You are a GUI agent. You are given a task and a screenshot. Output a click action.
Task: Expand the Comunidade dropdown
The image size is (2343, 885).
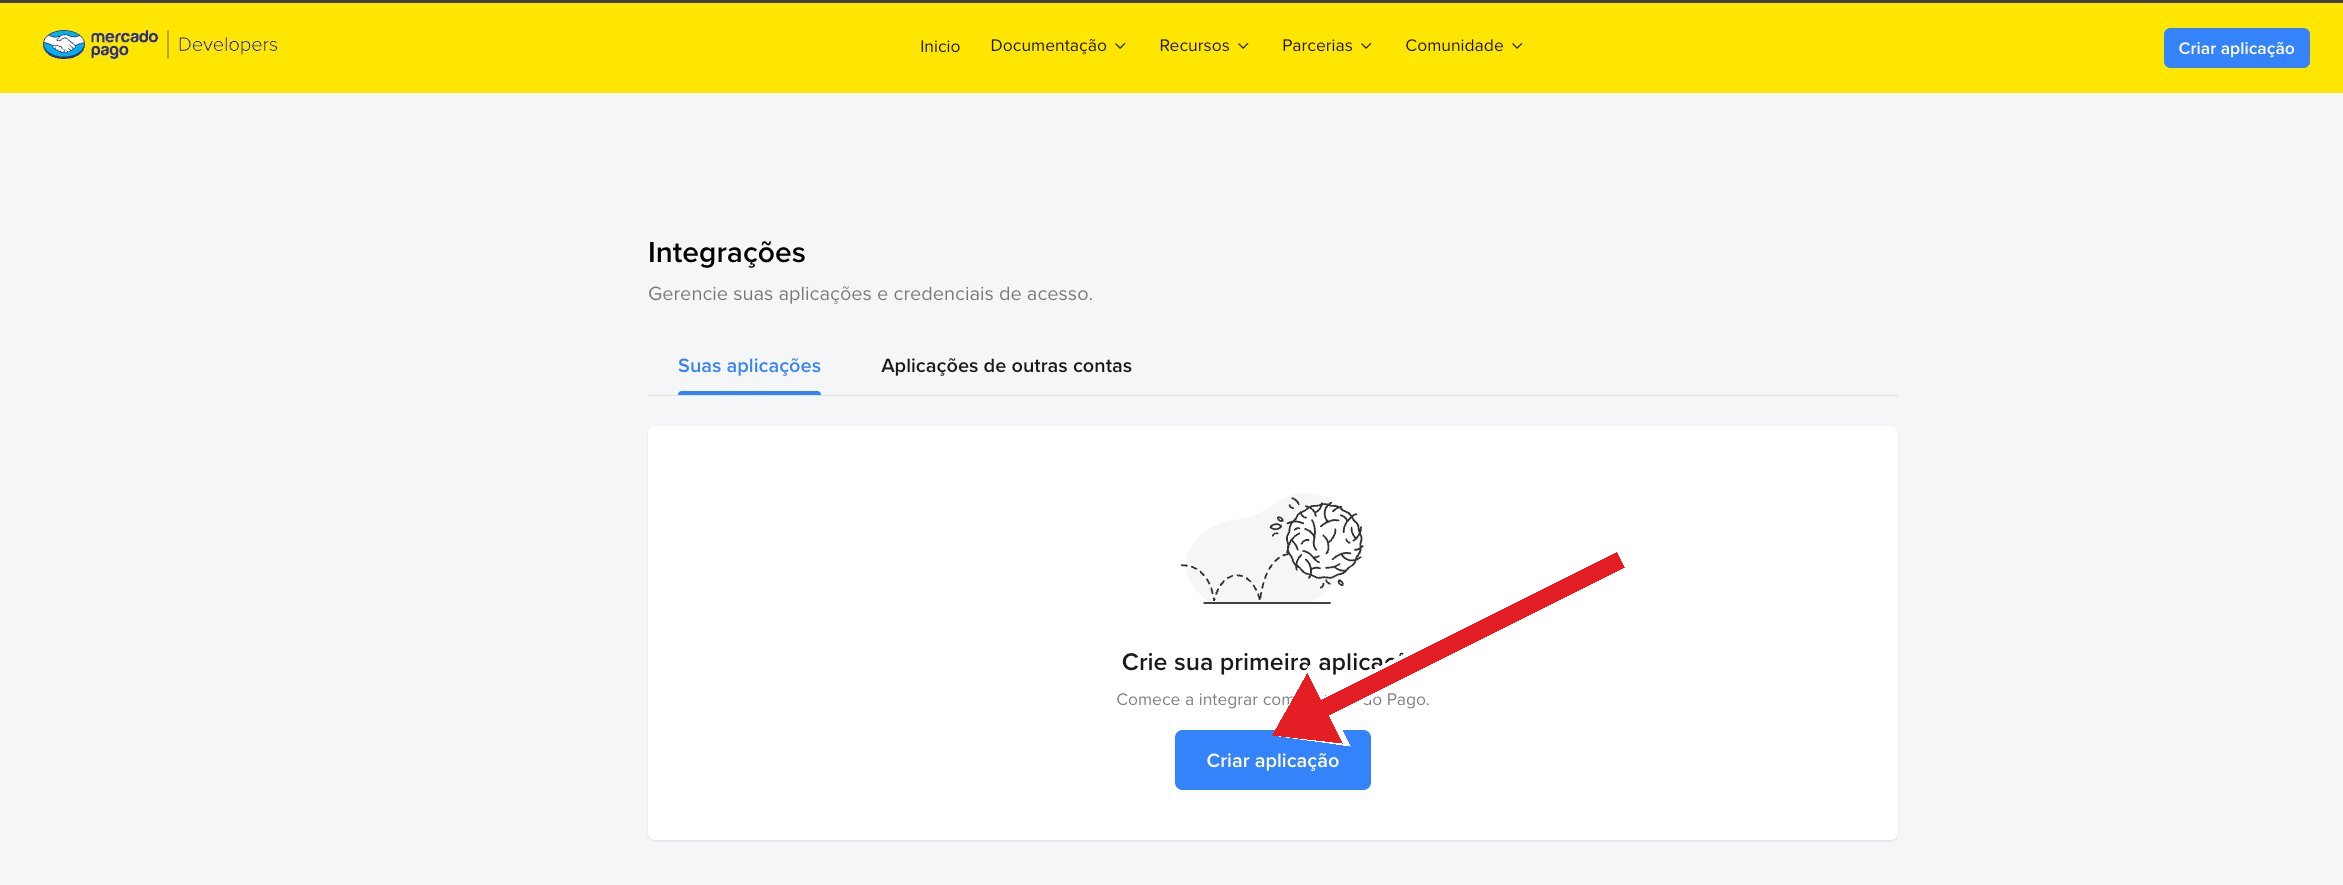[1464, 46]
